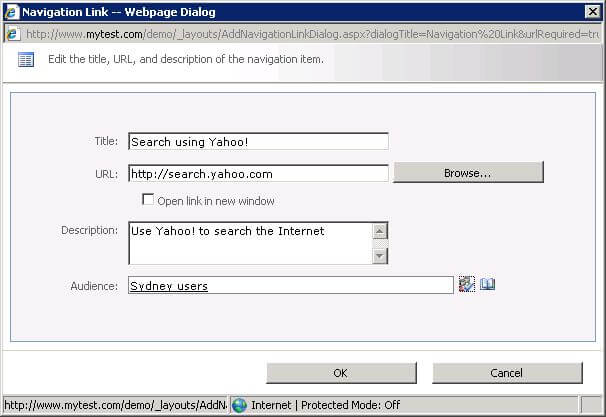Click the Browse... button next to URL

coord(468,172)
